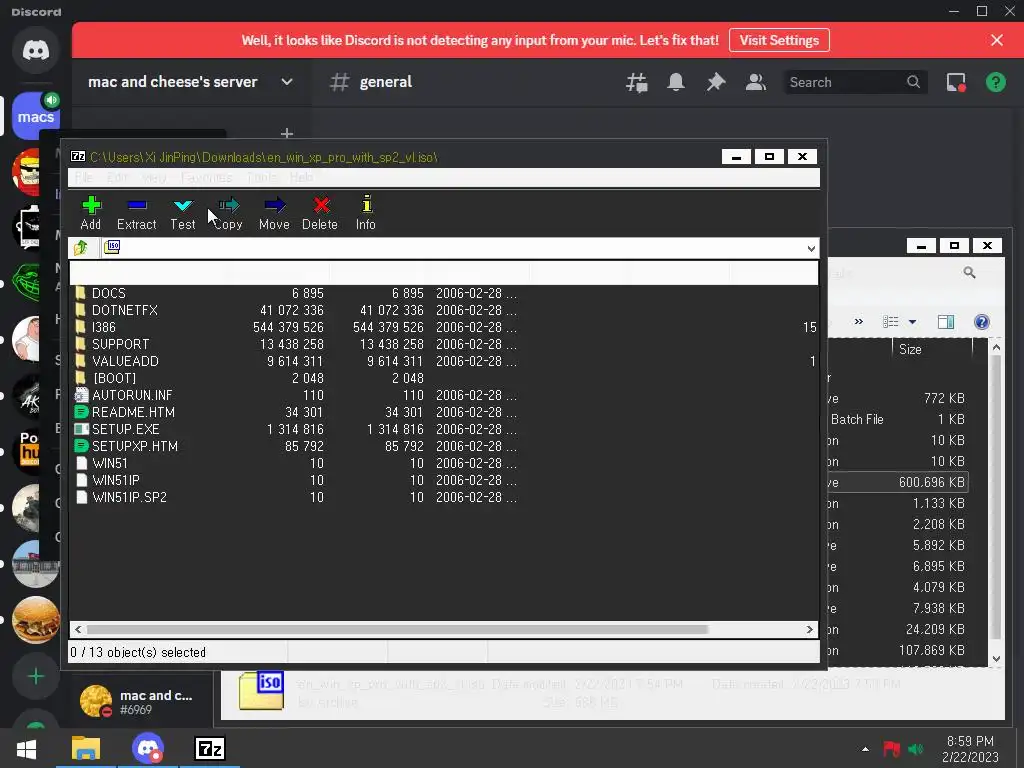Click the volume icon in system tray
The width and height of the screenshot is (1024, 768).
click(916, 749)
